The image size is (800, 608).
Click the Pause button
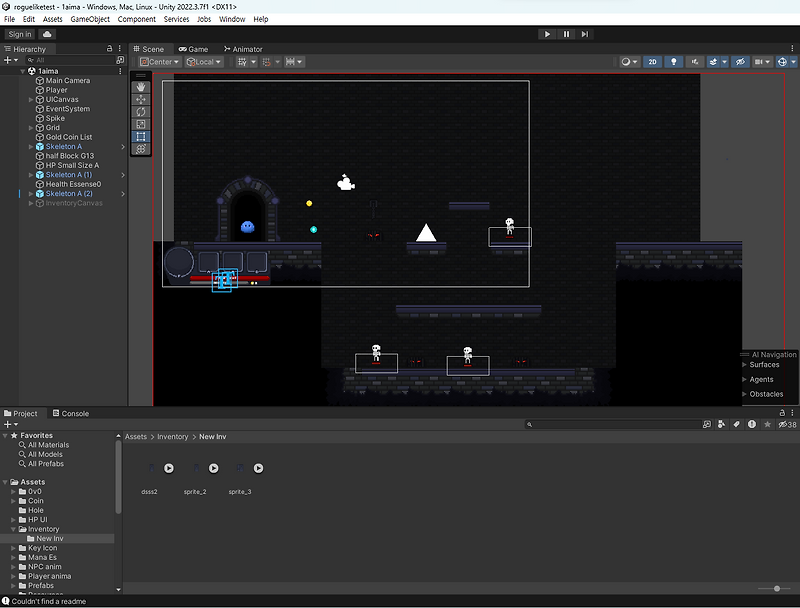point(566,34)
